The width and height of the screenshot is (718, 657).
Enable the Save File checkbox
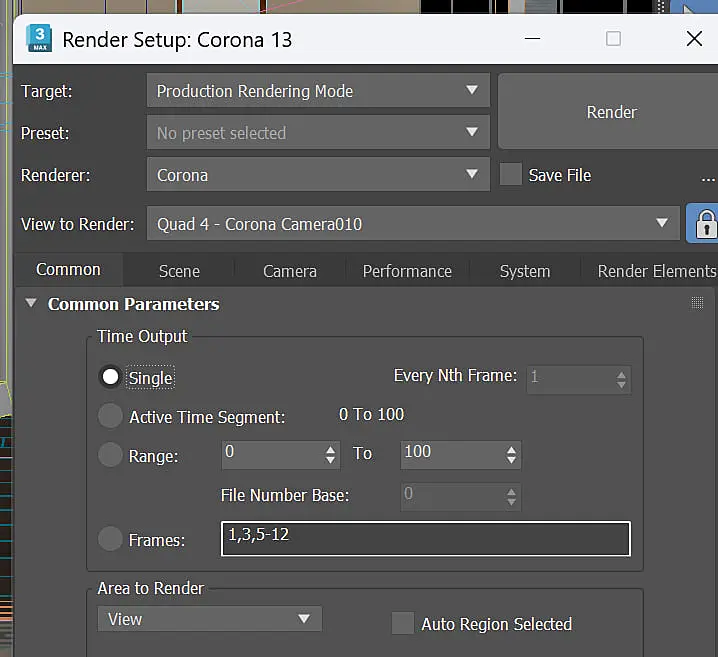(x=511, y=174)
